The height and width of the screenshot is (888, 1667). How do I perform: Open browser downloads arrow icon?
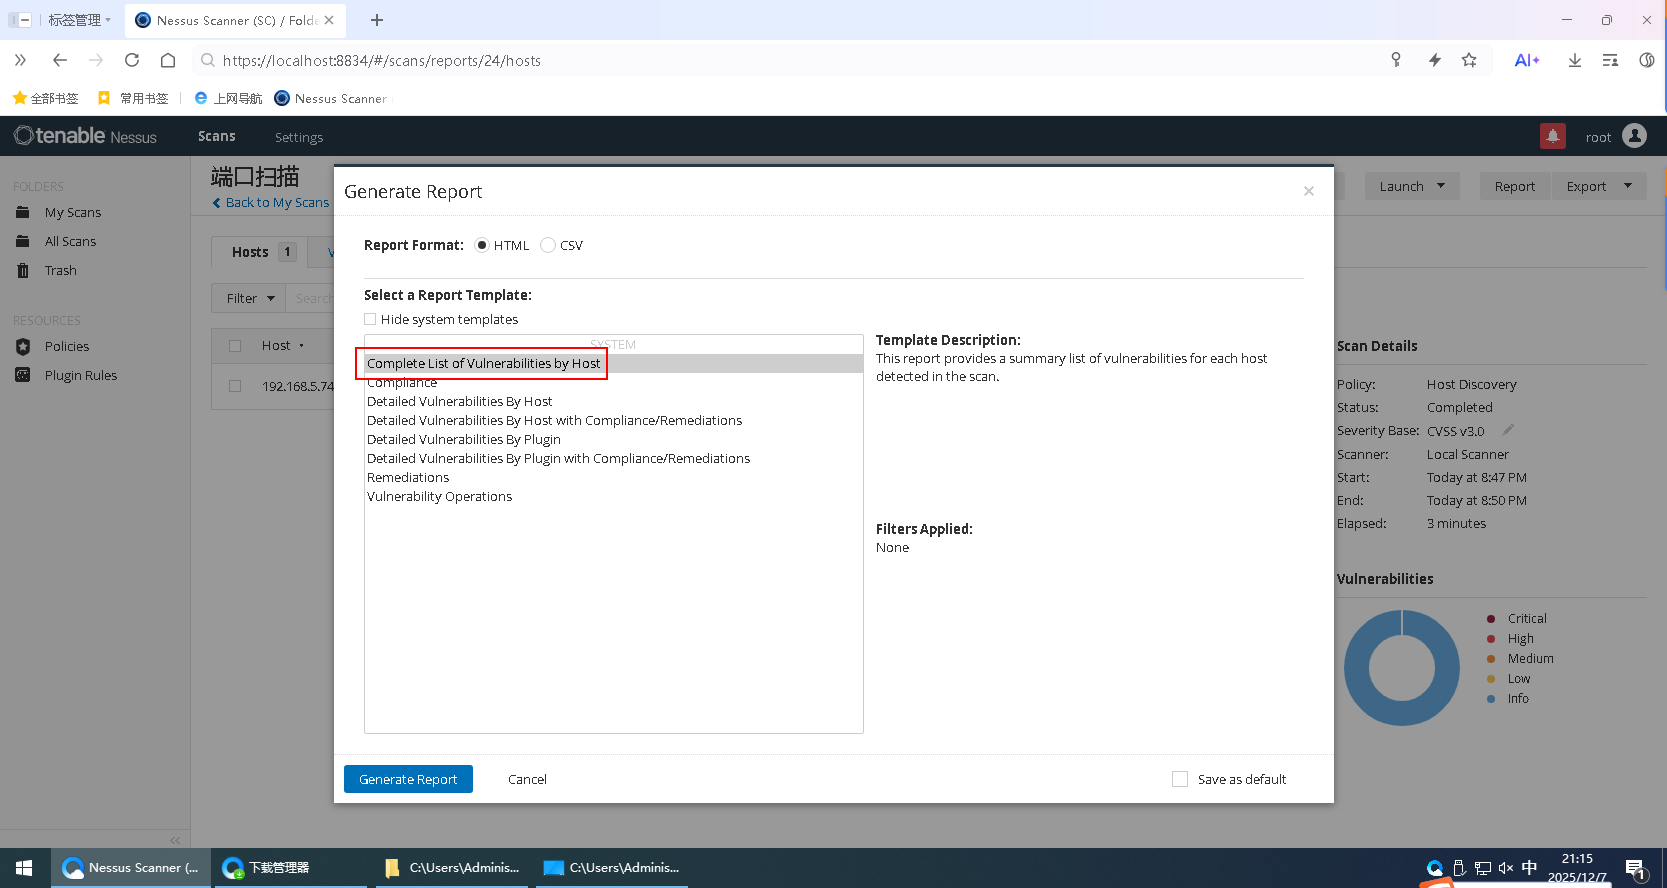coord(1574,60)
